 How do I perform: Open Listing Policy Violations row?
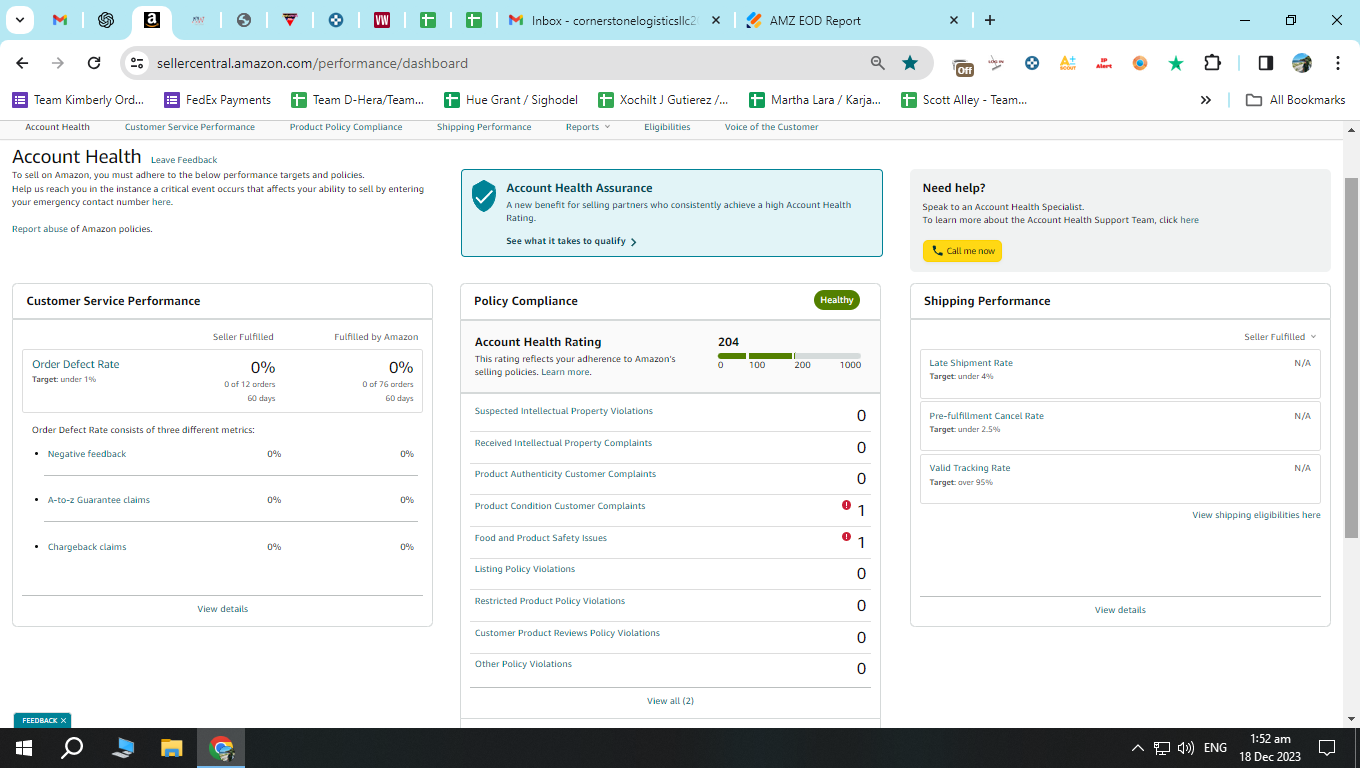click(670, 573)
